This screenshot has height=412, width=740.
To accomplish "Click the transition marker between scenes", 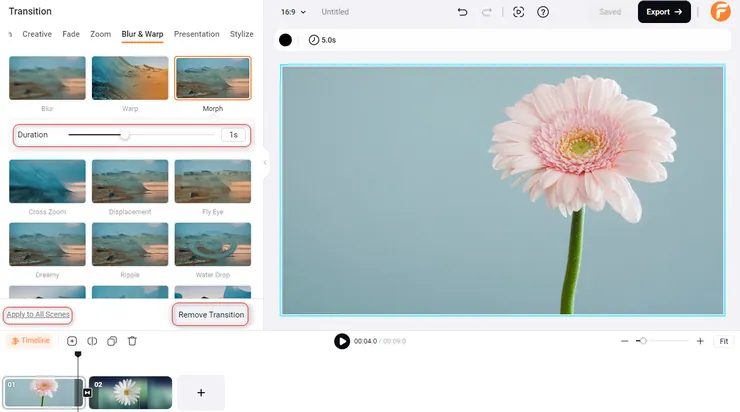I will click(x=88, y=393).
